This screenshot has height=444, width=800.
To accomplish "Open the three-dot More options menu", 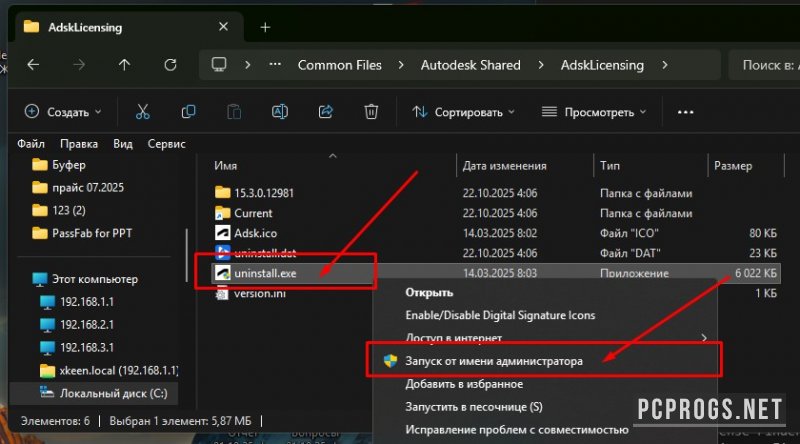I will (x=685, y=112).
